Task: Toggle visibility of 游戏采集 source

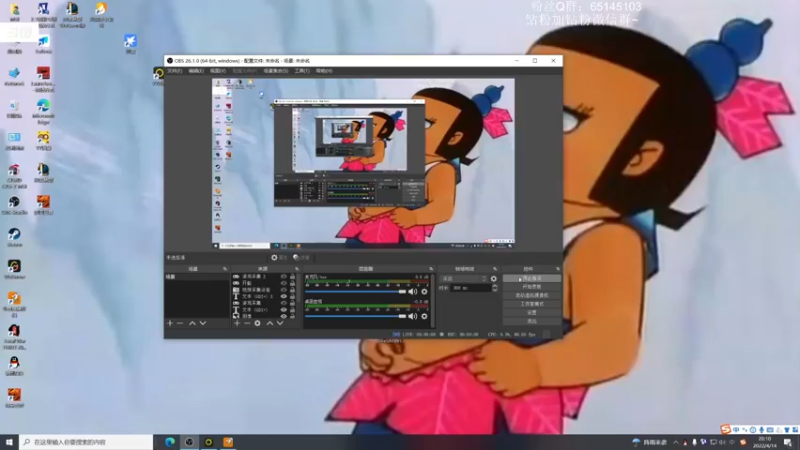Action: coord(284,303)
